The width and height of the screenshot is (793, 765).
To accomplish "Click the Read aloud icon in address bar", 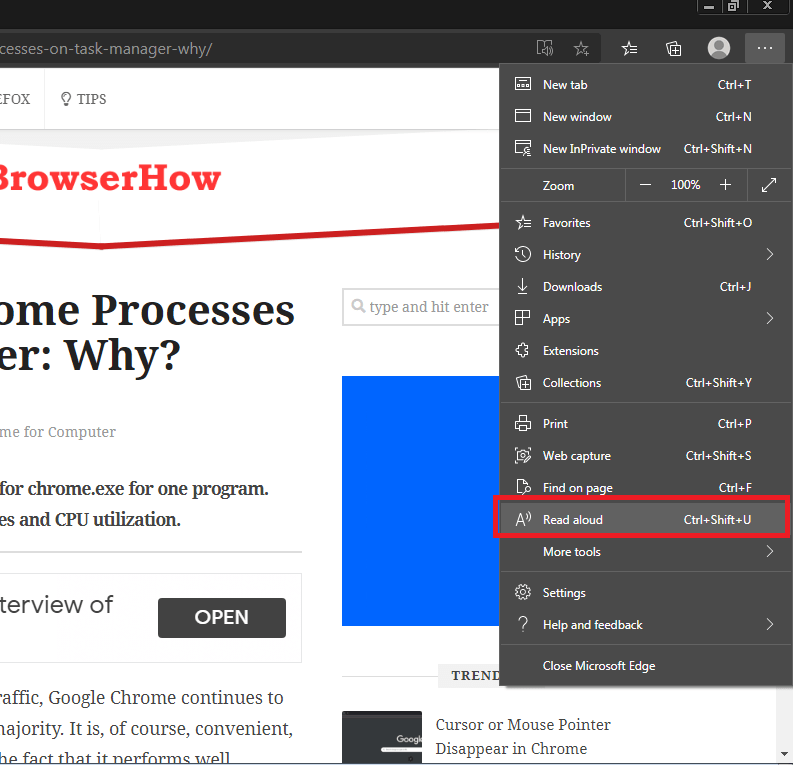I will click(545, 49).
